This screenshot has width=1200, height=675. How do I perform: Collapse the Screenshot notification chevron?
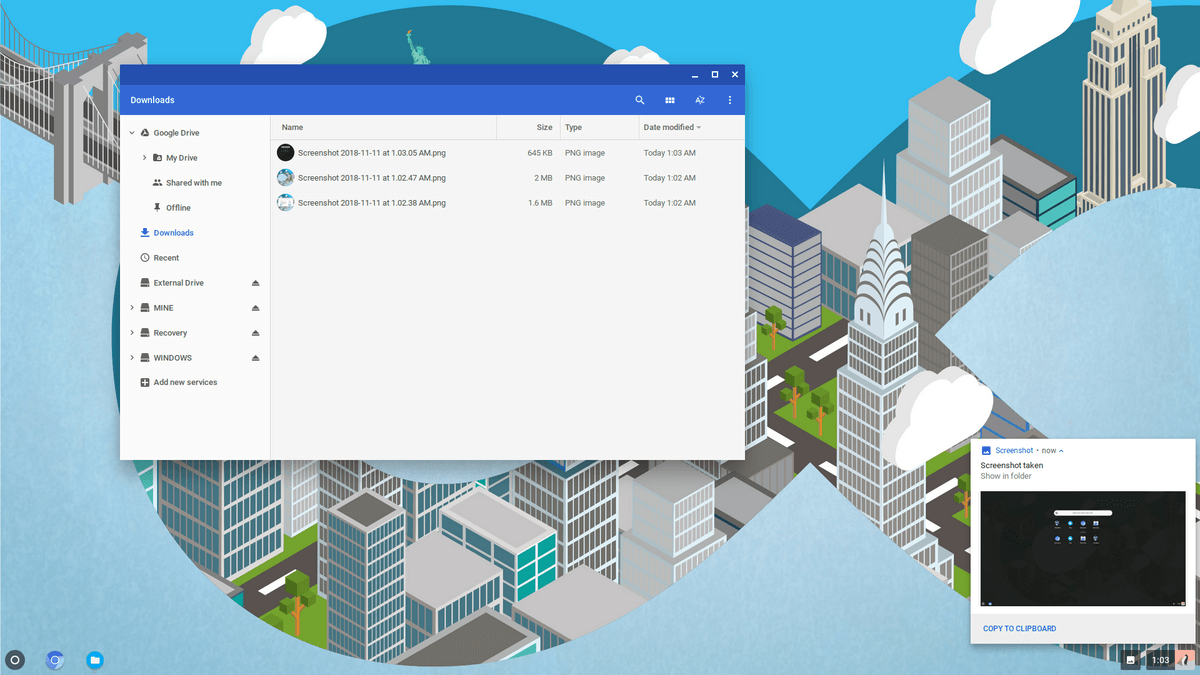1061,451
